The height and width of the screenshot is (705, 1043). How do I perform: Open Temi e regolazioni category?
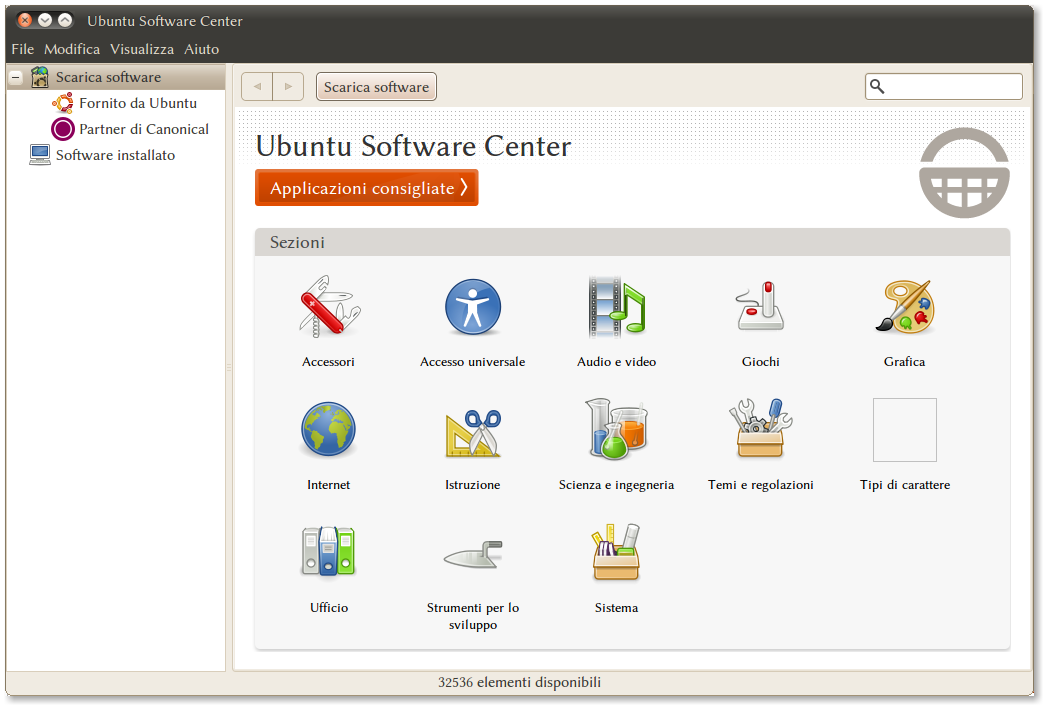point(760,430)
